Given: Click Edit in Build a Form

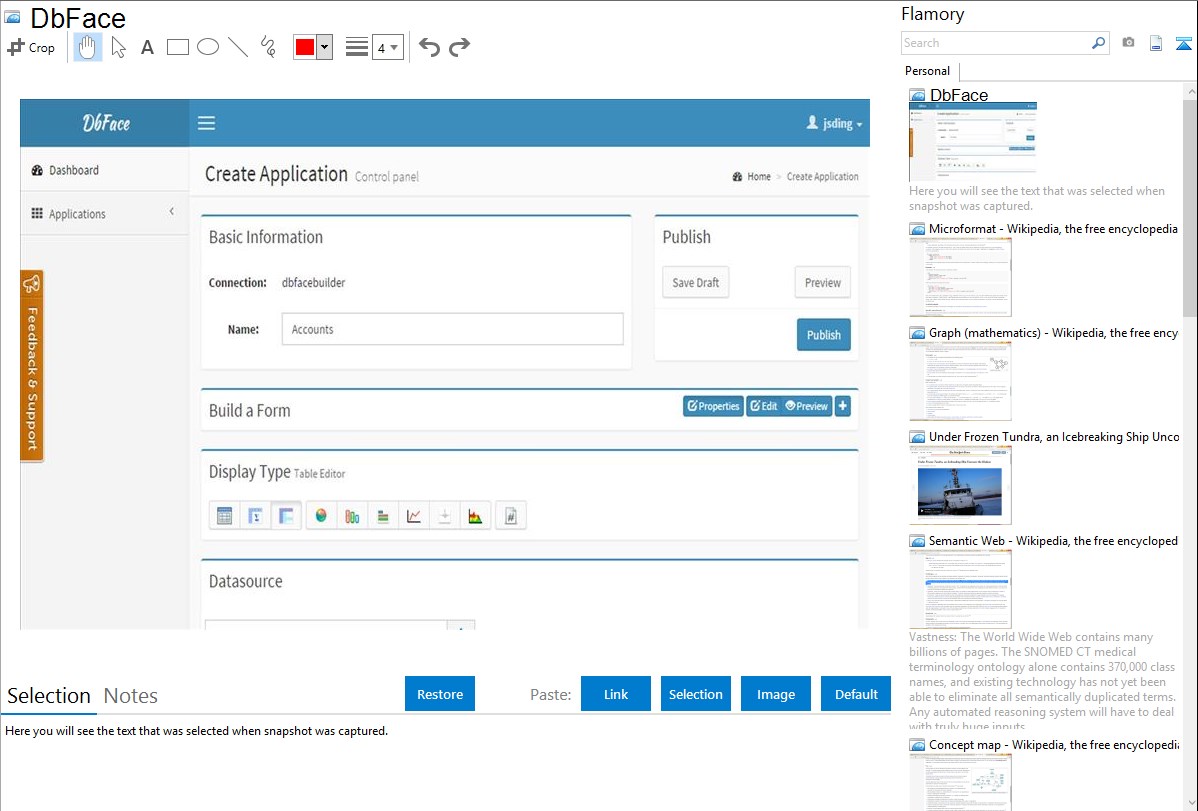Looking at the screenshot, I should click(x=763, y=406).
